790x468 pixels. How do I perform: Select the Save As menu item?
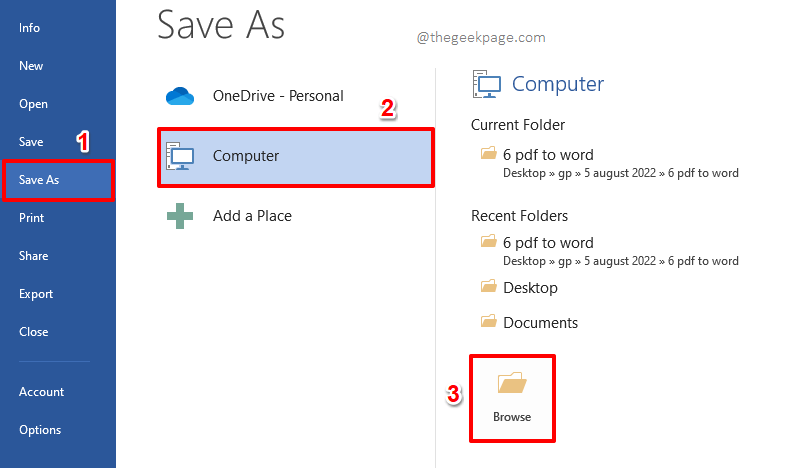pyautogui.click(x=38, y=180)
